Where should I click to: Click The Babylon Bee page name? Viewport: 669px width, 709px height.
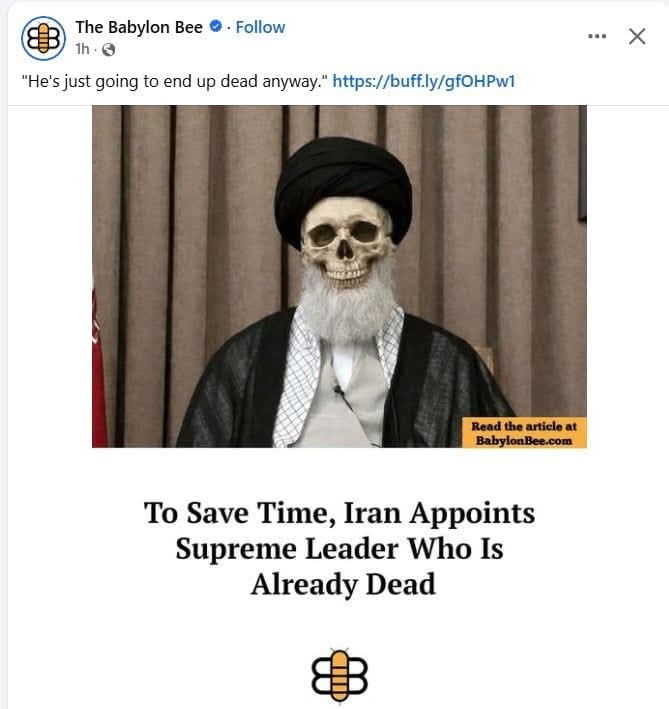tap(139, 27)
